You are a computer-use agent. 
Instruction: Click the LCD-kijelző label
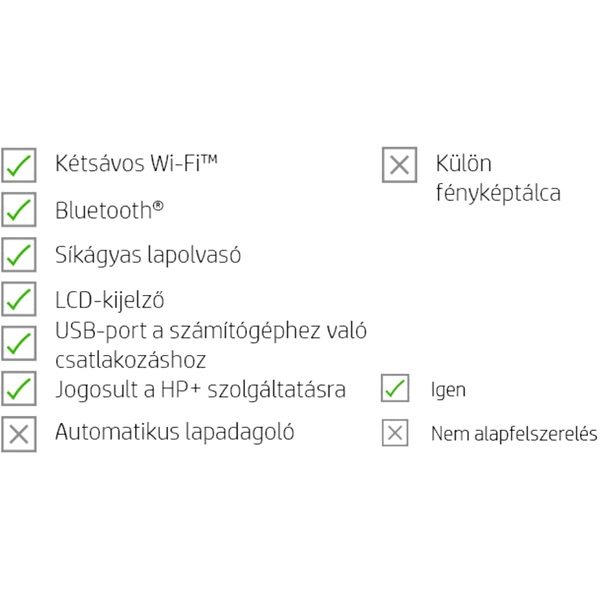[x=110, y=299]
